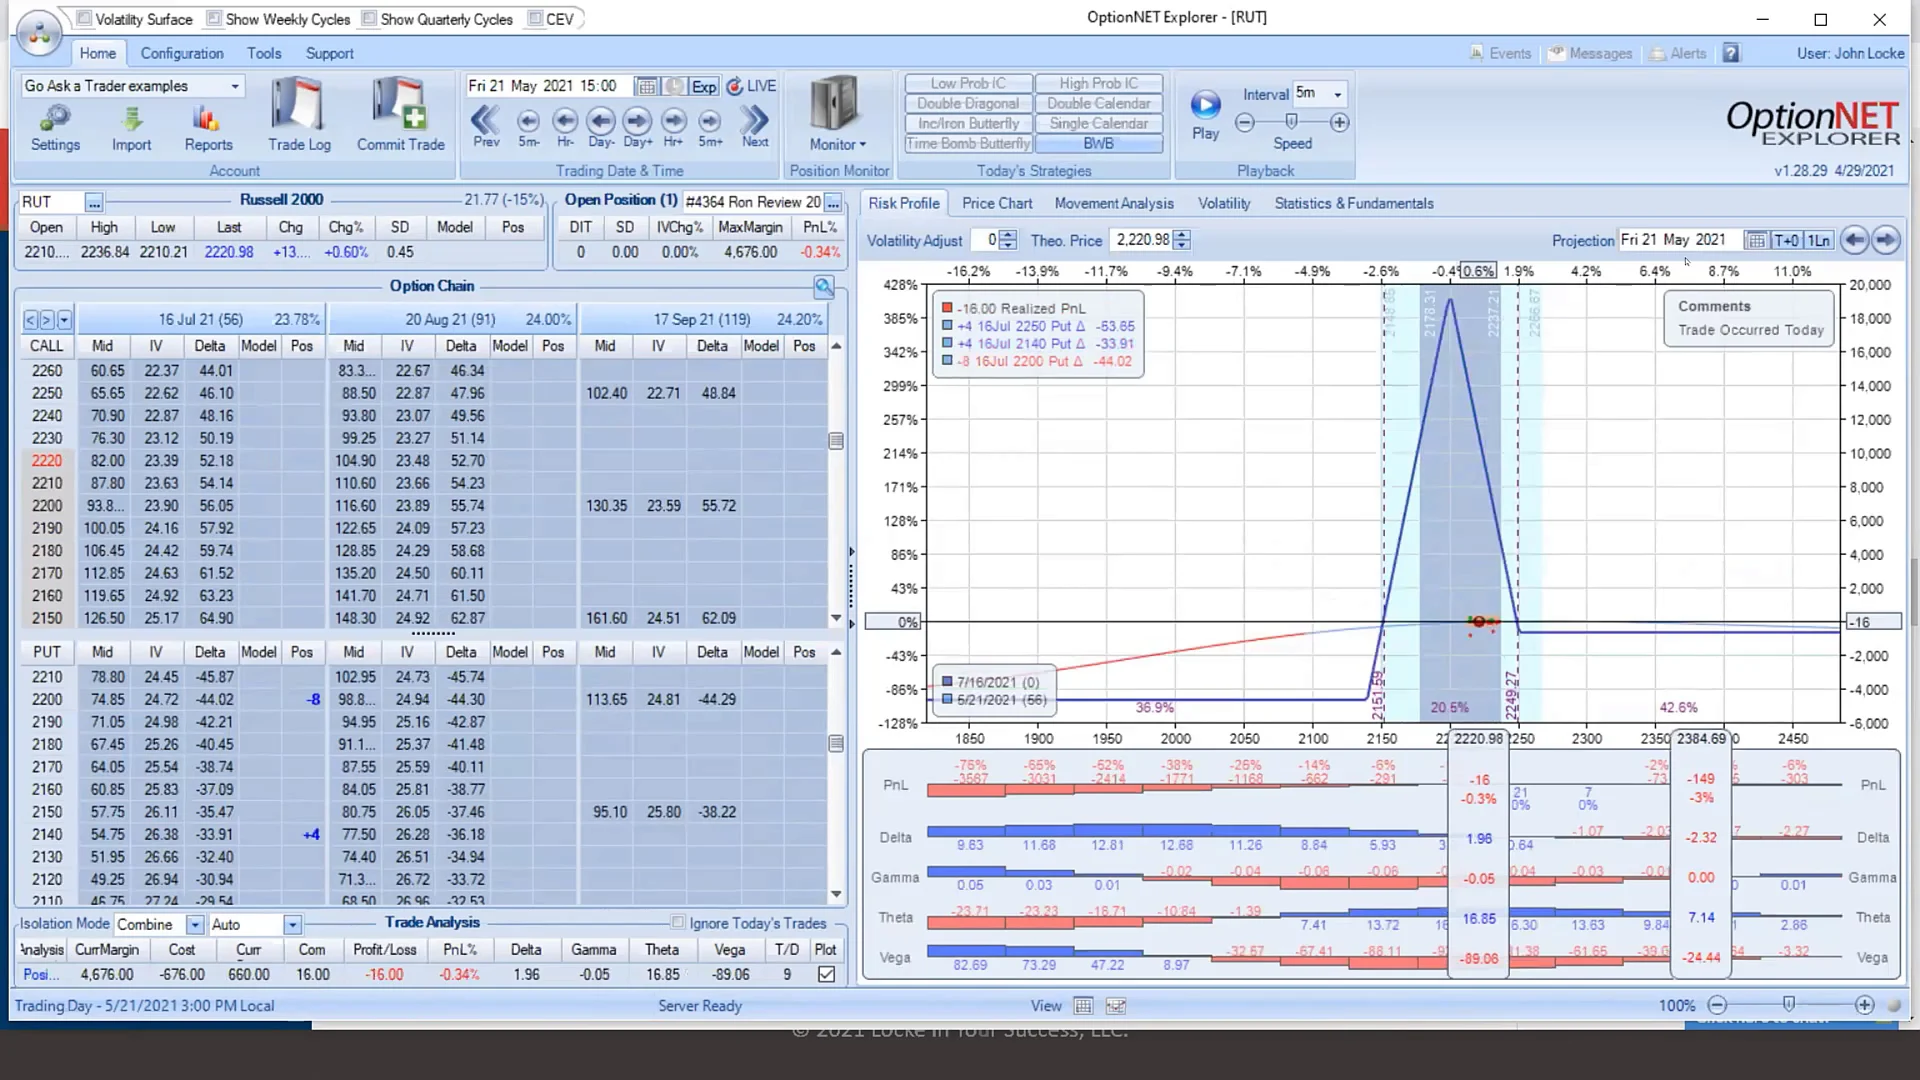Viewport: 1920px width, 1080px height.
Task: Open the Tools tab
Action: (264, 53)
